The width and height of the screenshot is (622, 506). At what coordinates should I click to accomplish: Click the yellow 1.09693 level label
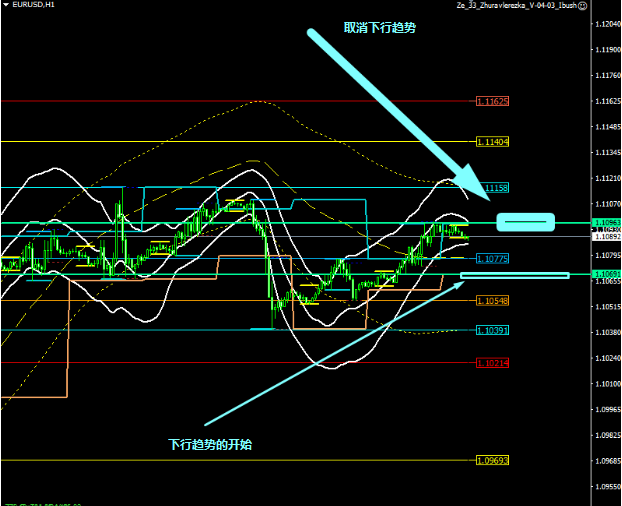[x=493, y=460]
